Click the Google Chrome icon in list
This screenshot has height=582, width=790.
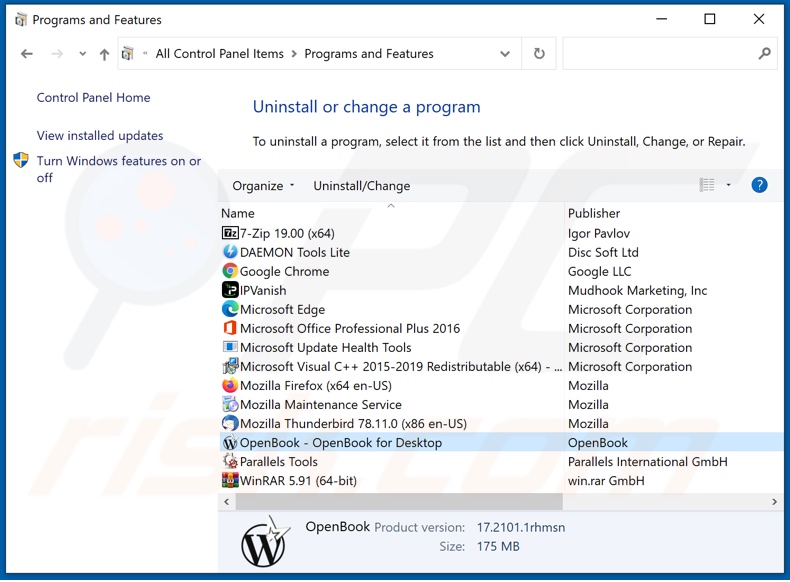[230, 271]
